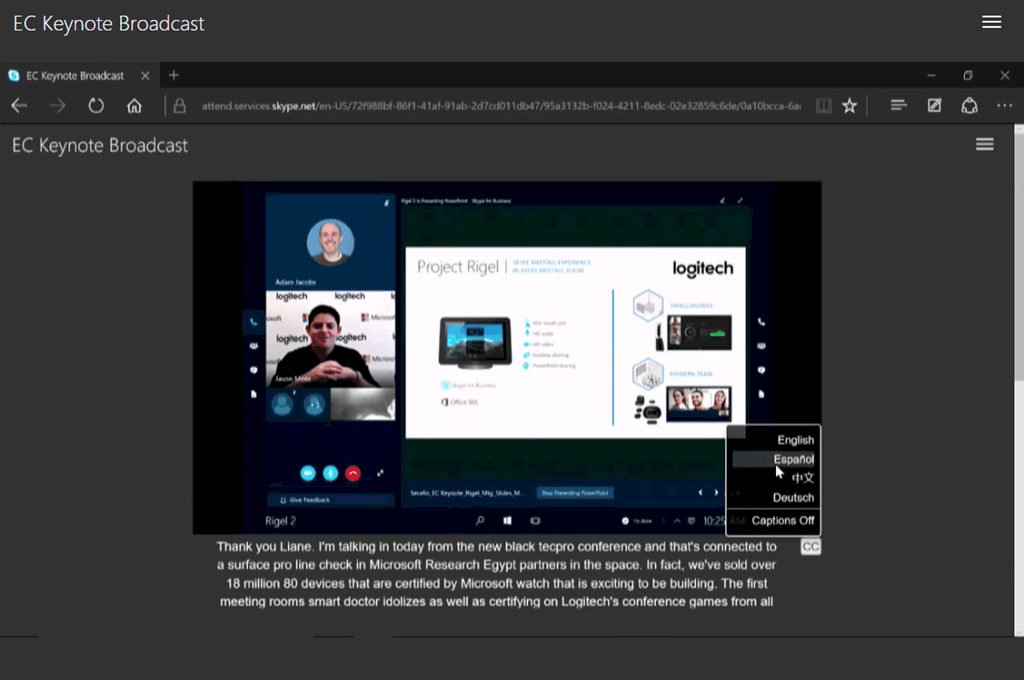The image size is (1024, 680).
Task: Open the browser More actions ellipsis
Action: click(x=1004, y=106)
